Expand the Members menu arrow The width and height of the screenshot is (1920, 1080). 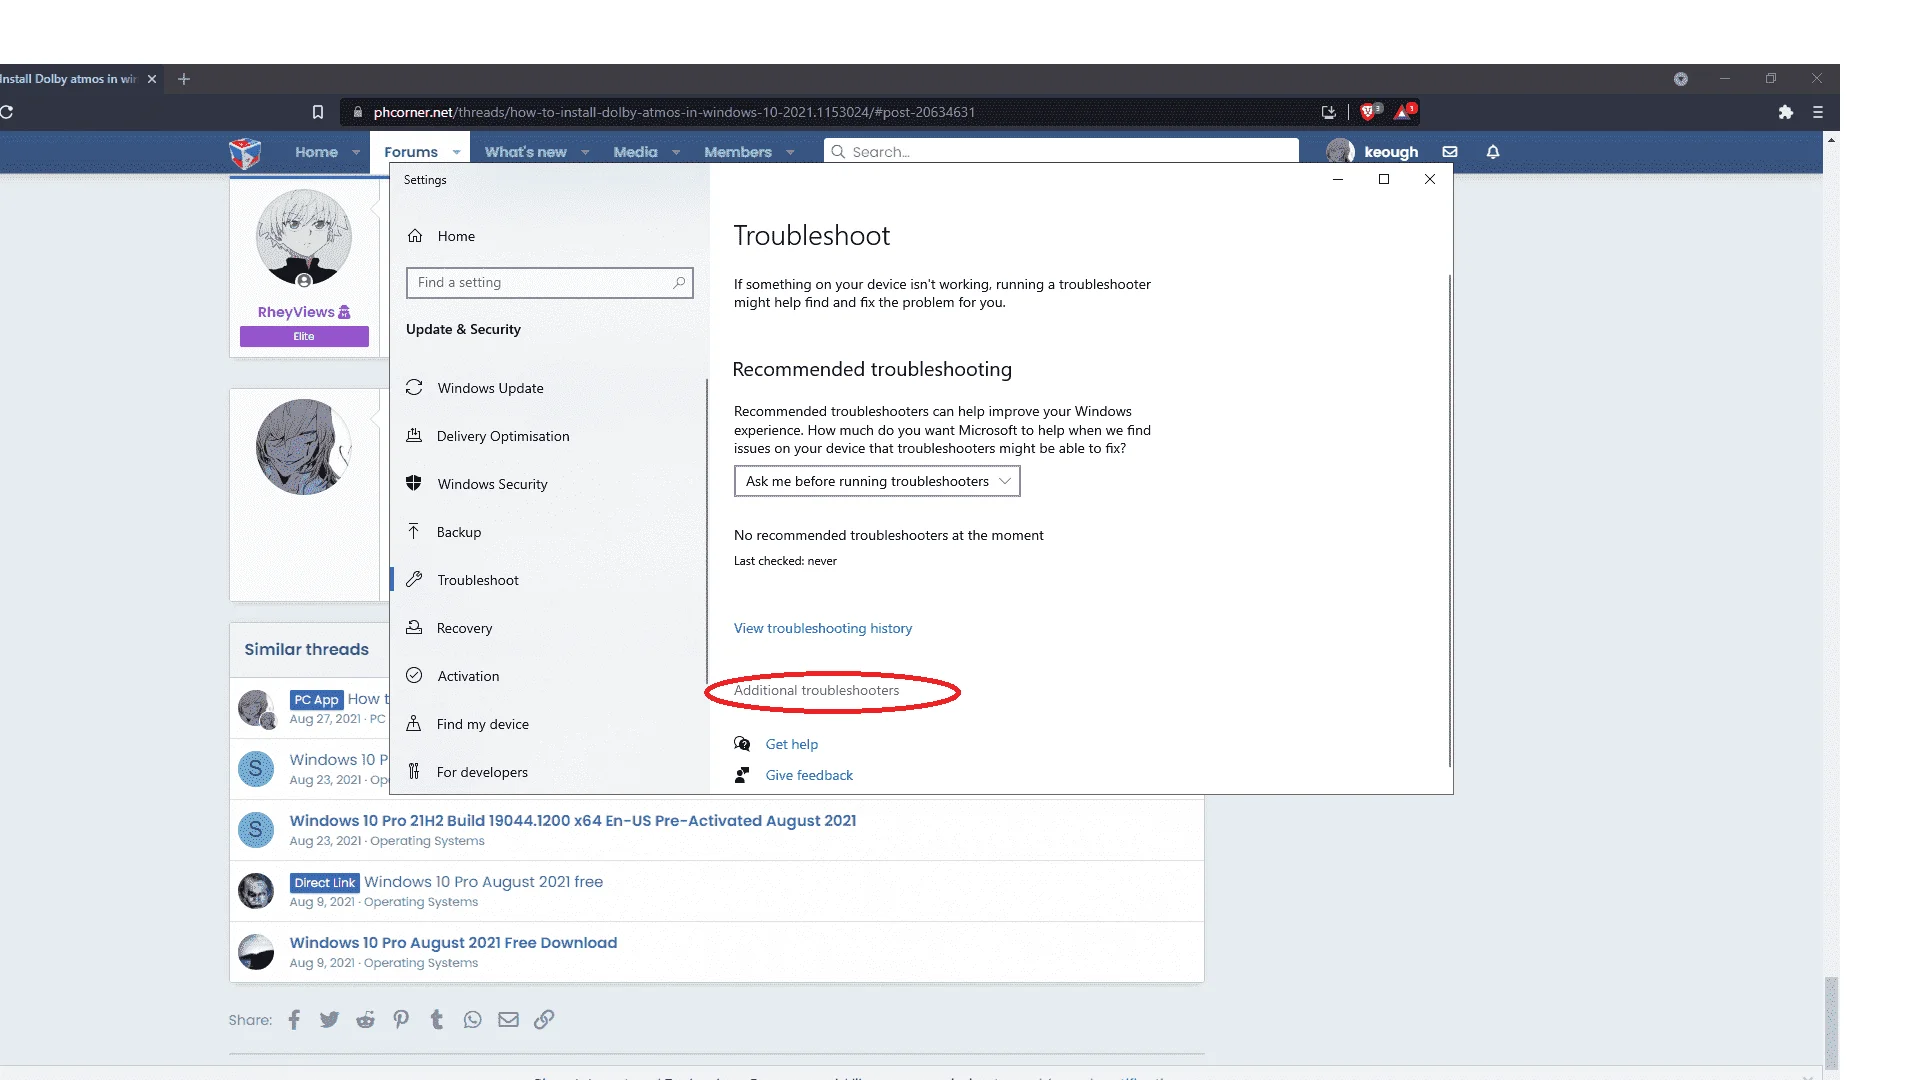(790, 153)
